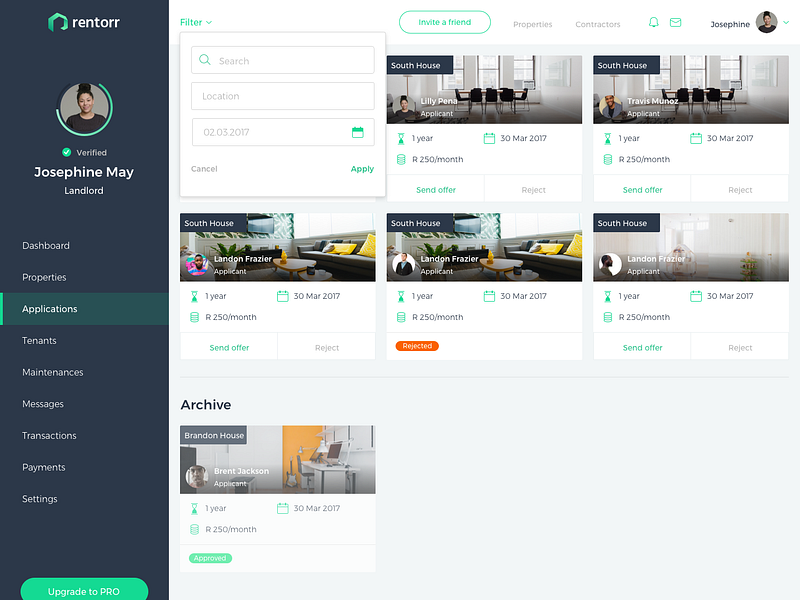Apply the current filter settings

tap(361, 168)
